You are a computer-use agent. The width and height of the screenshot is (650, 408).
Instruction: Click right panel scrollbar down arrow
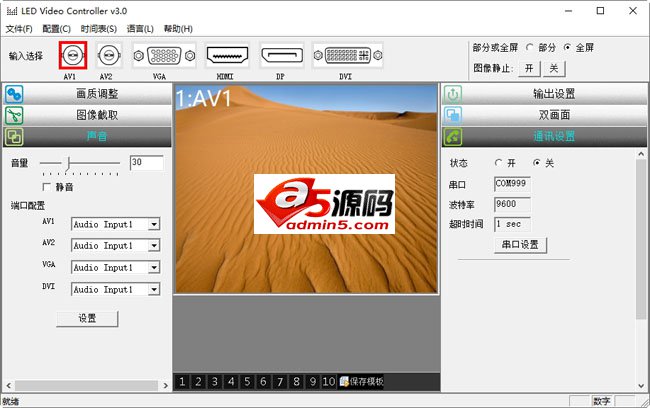[641, 386]
